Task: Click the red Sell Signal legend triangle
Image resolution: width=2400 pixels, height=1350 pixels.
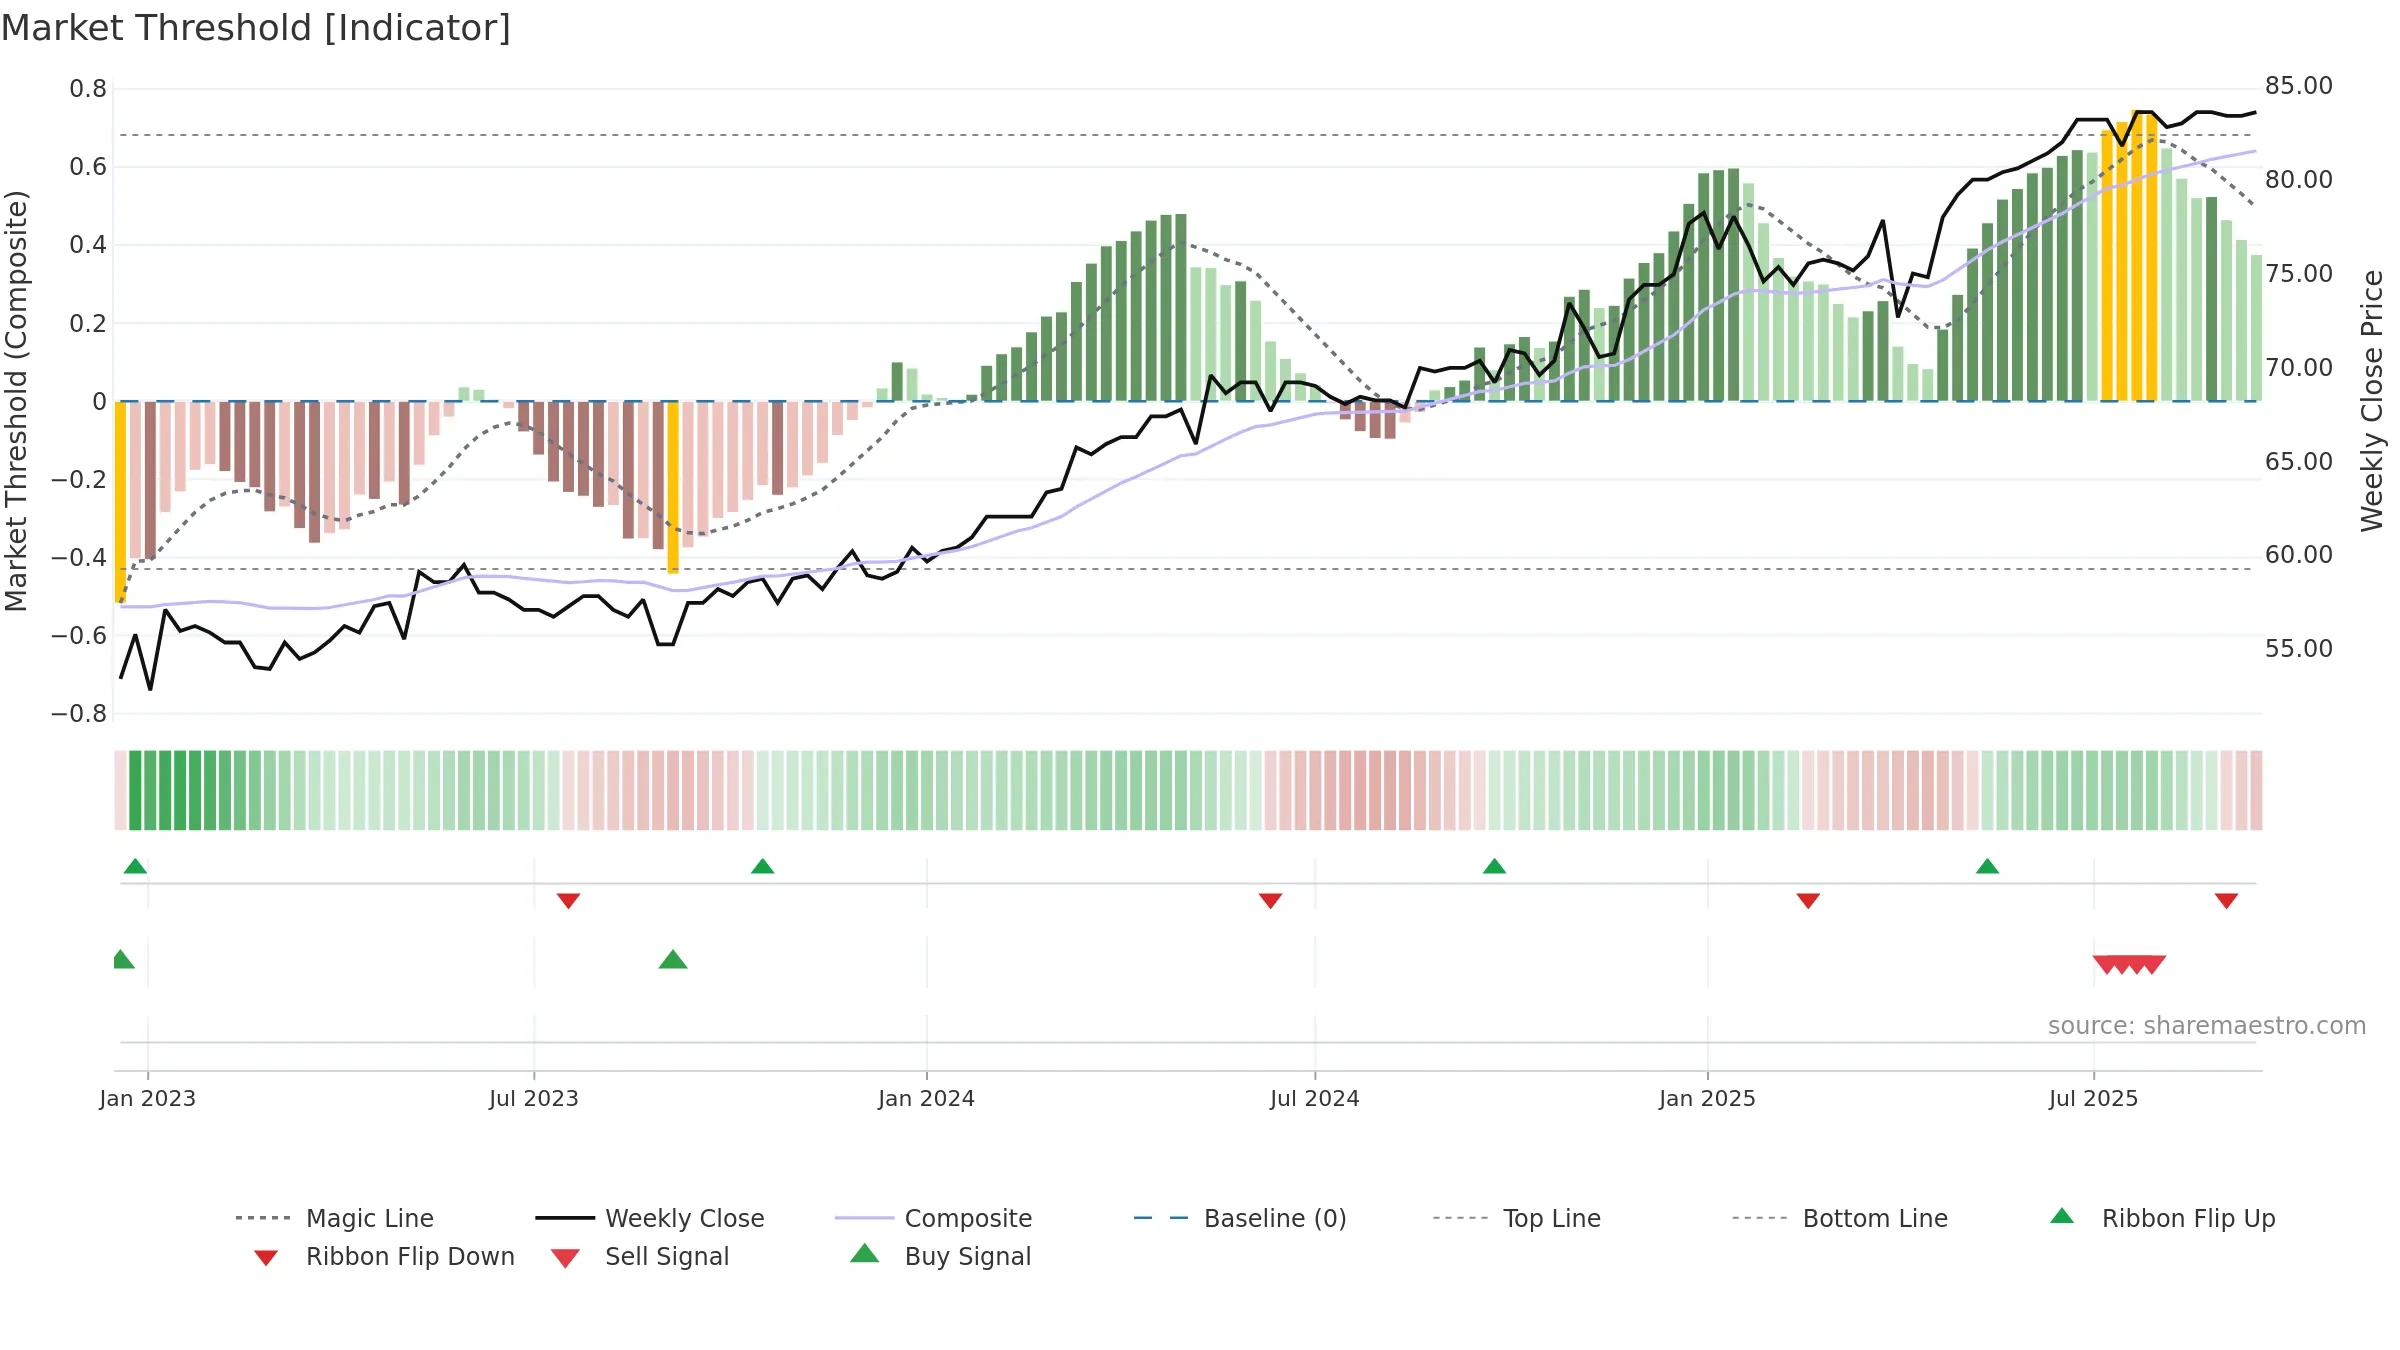Action: point(565,1258)
